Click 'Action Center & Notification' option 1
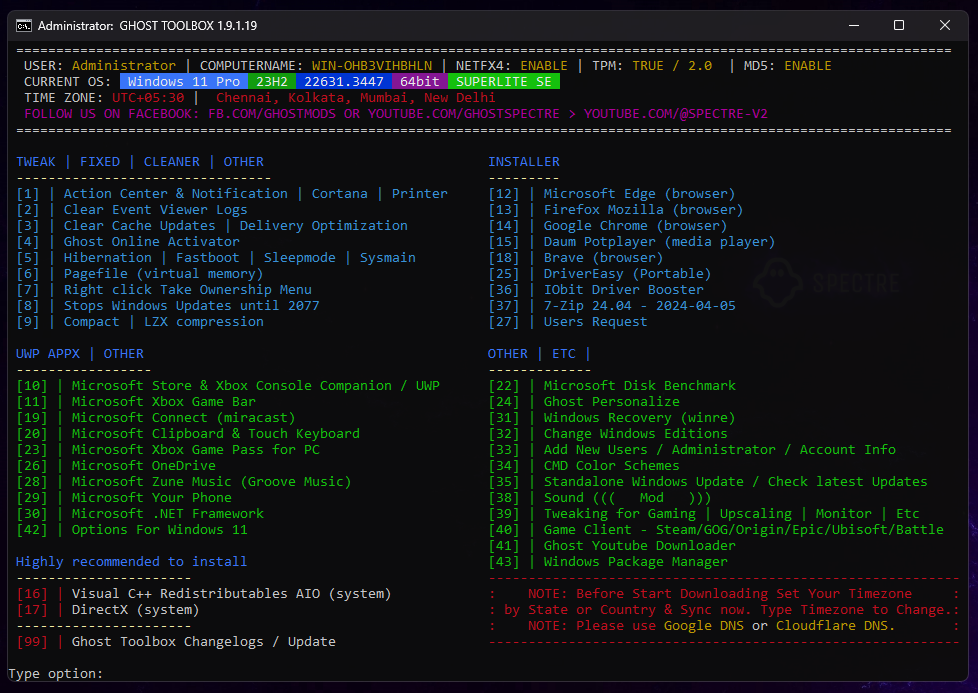Viewport: 978px width, 693px height. click(x=176, y=193)
